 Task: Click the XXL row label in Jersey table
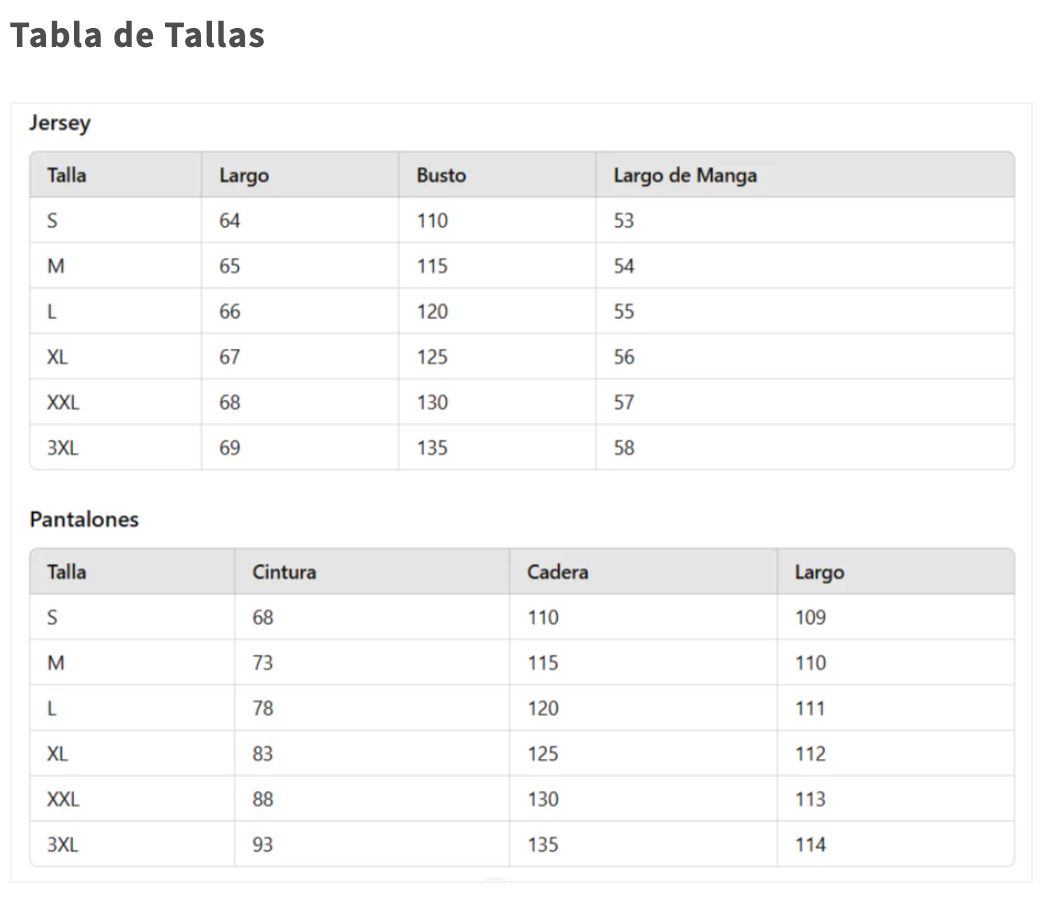coord(63,403)
